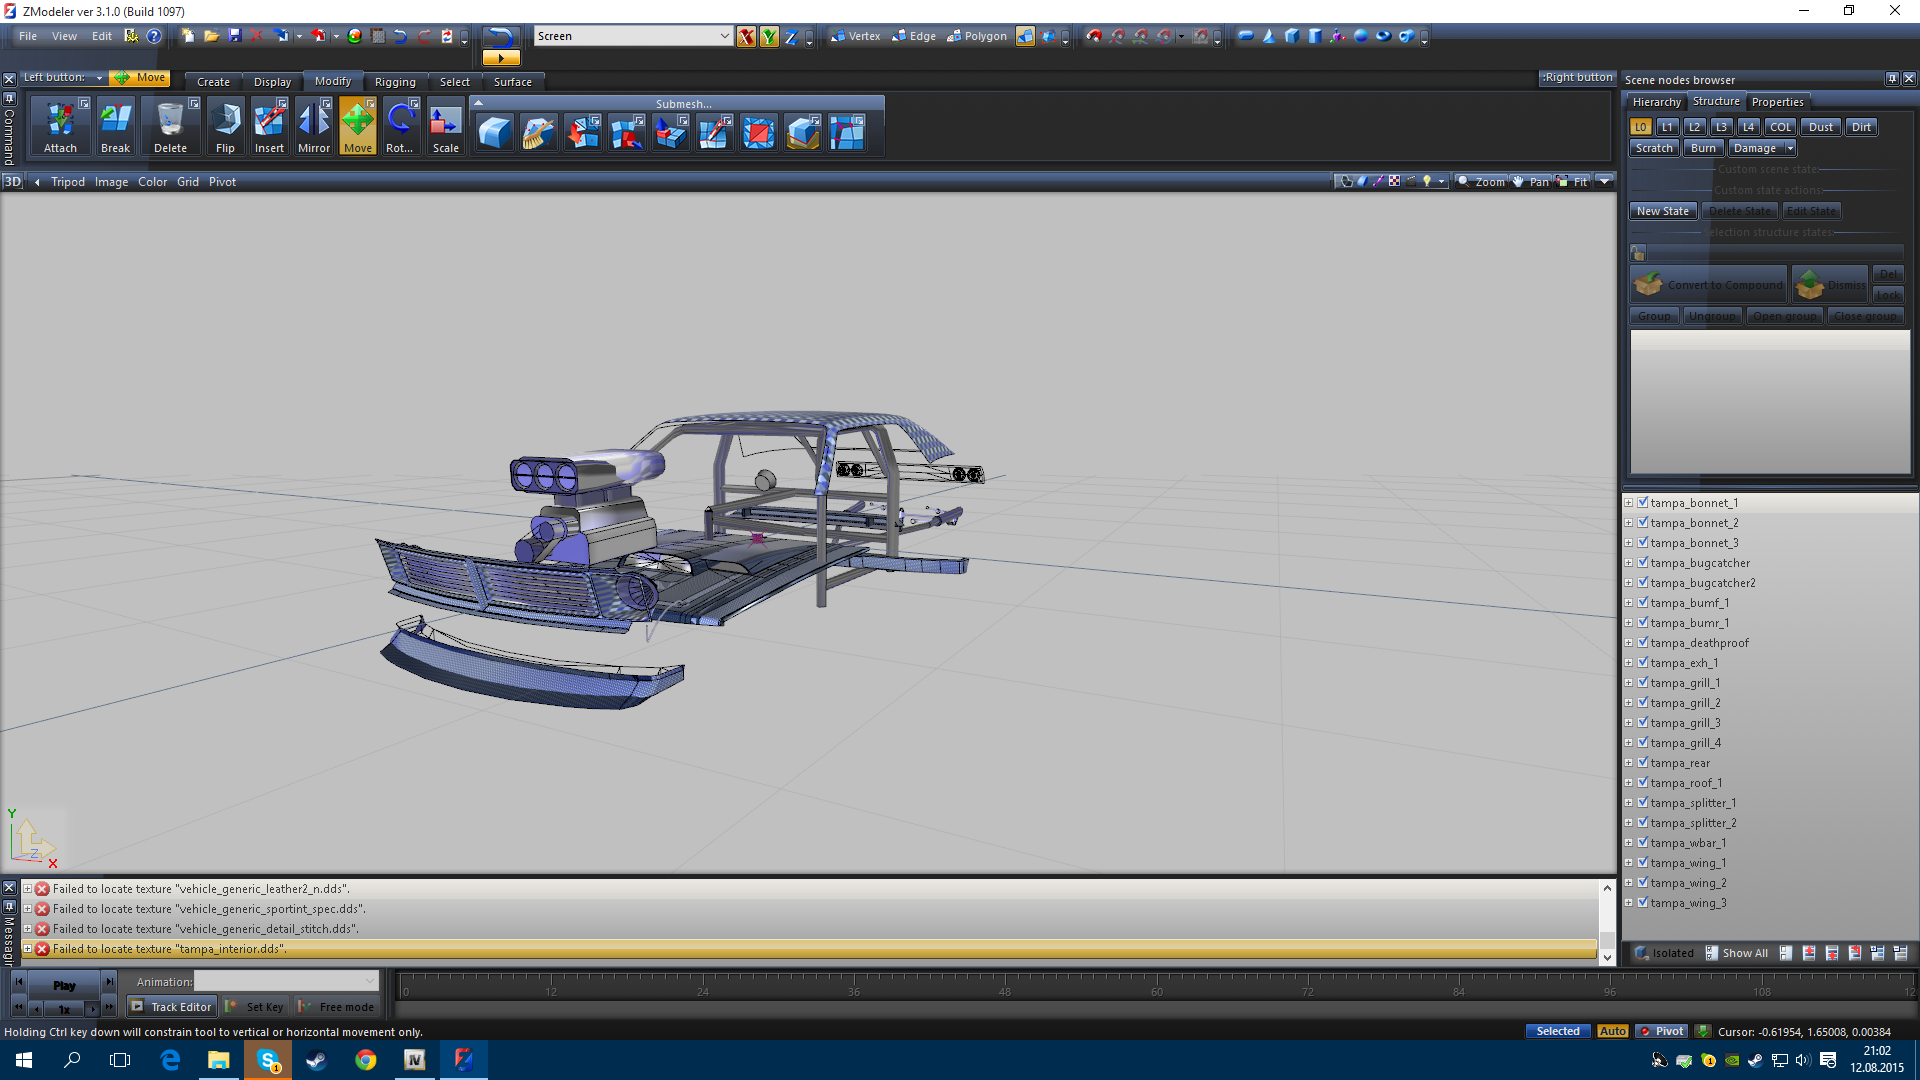
Task: Select the Attach tool
Action: click(x=60, y=126)
